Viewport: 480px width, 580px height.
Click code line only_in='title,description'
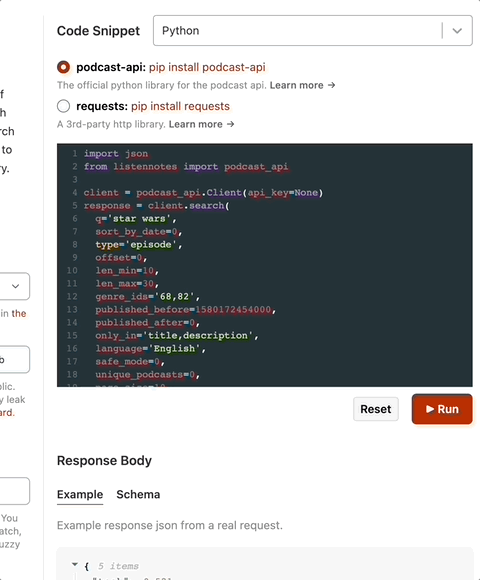coord(177,335)
